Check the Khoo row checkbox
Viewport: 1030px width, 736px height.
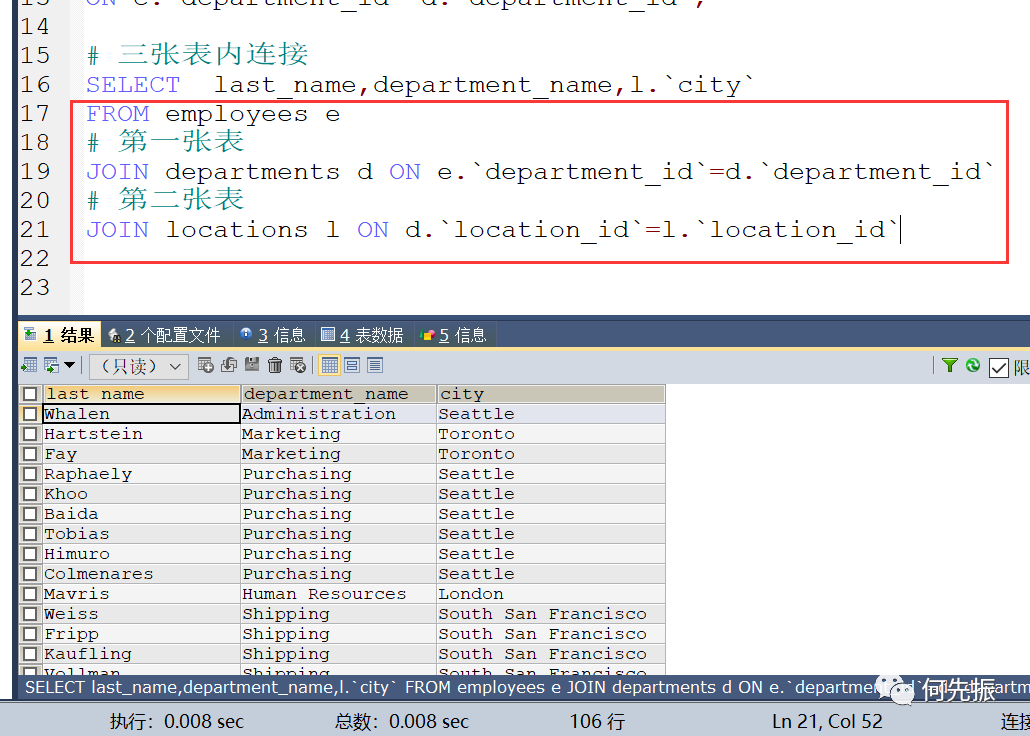tap(30, 494)
